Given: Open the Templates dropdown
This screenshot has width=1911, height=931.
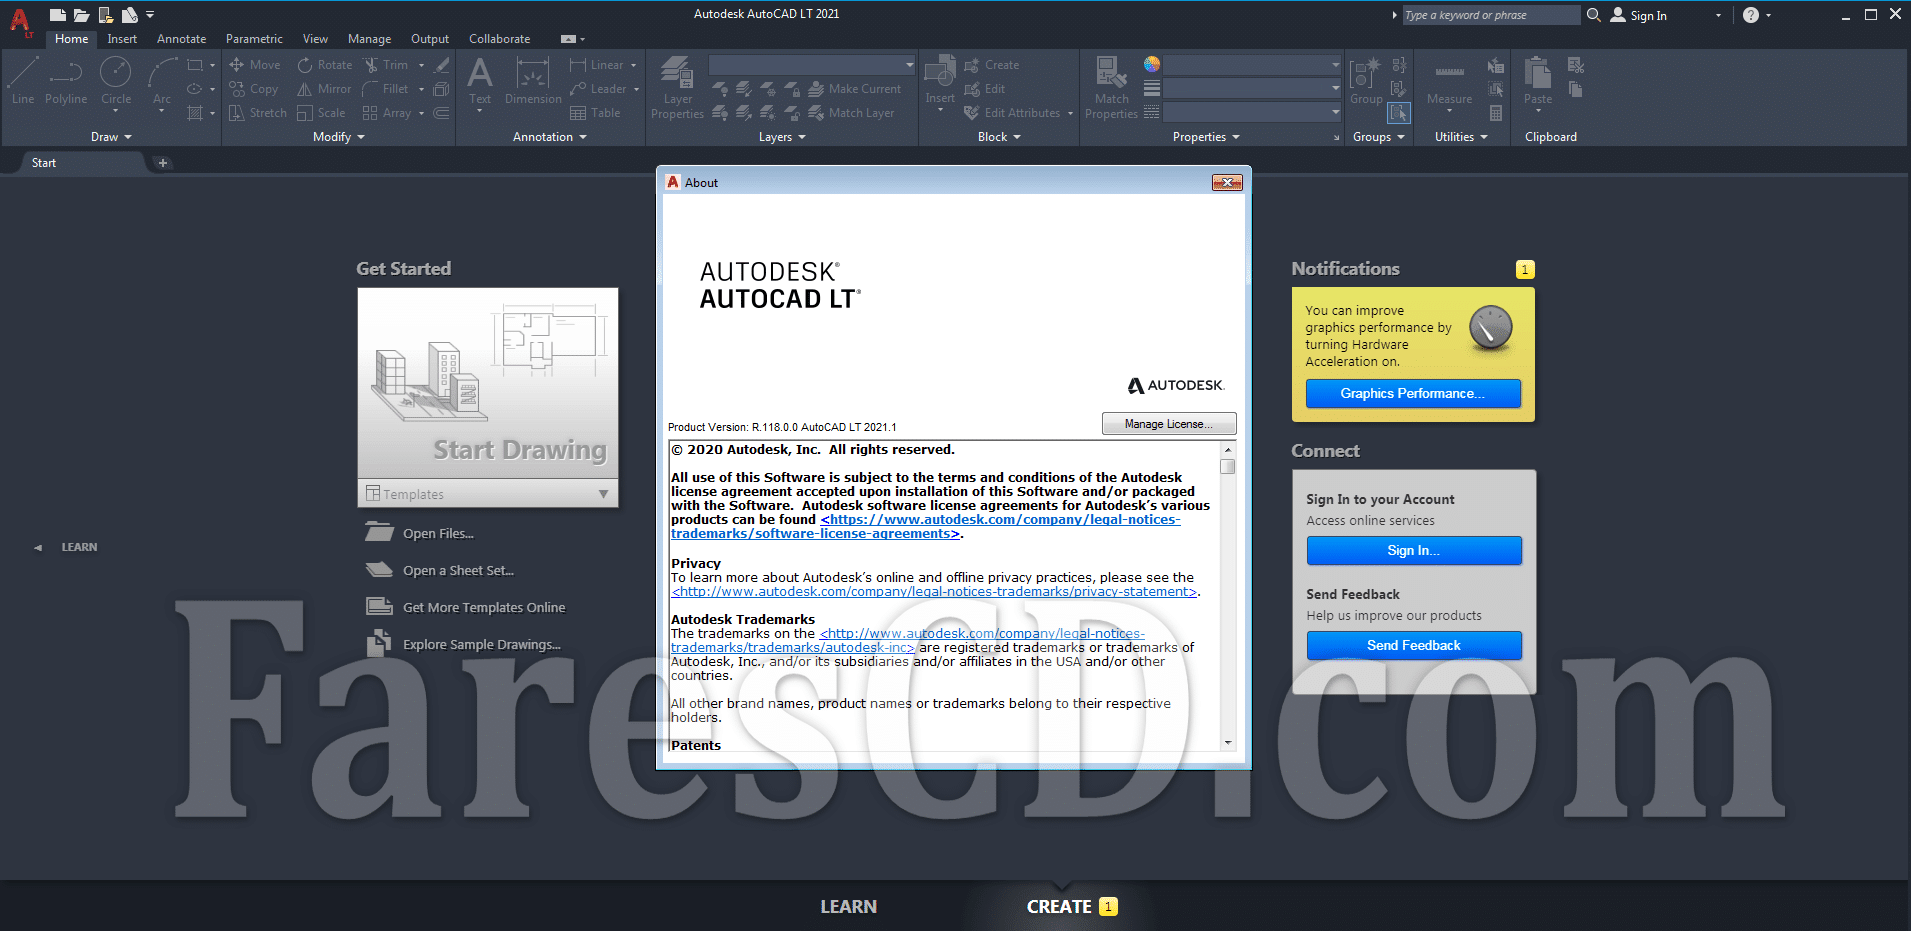Looking at the screenshot, I should (488, 494).
